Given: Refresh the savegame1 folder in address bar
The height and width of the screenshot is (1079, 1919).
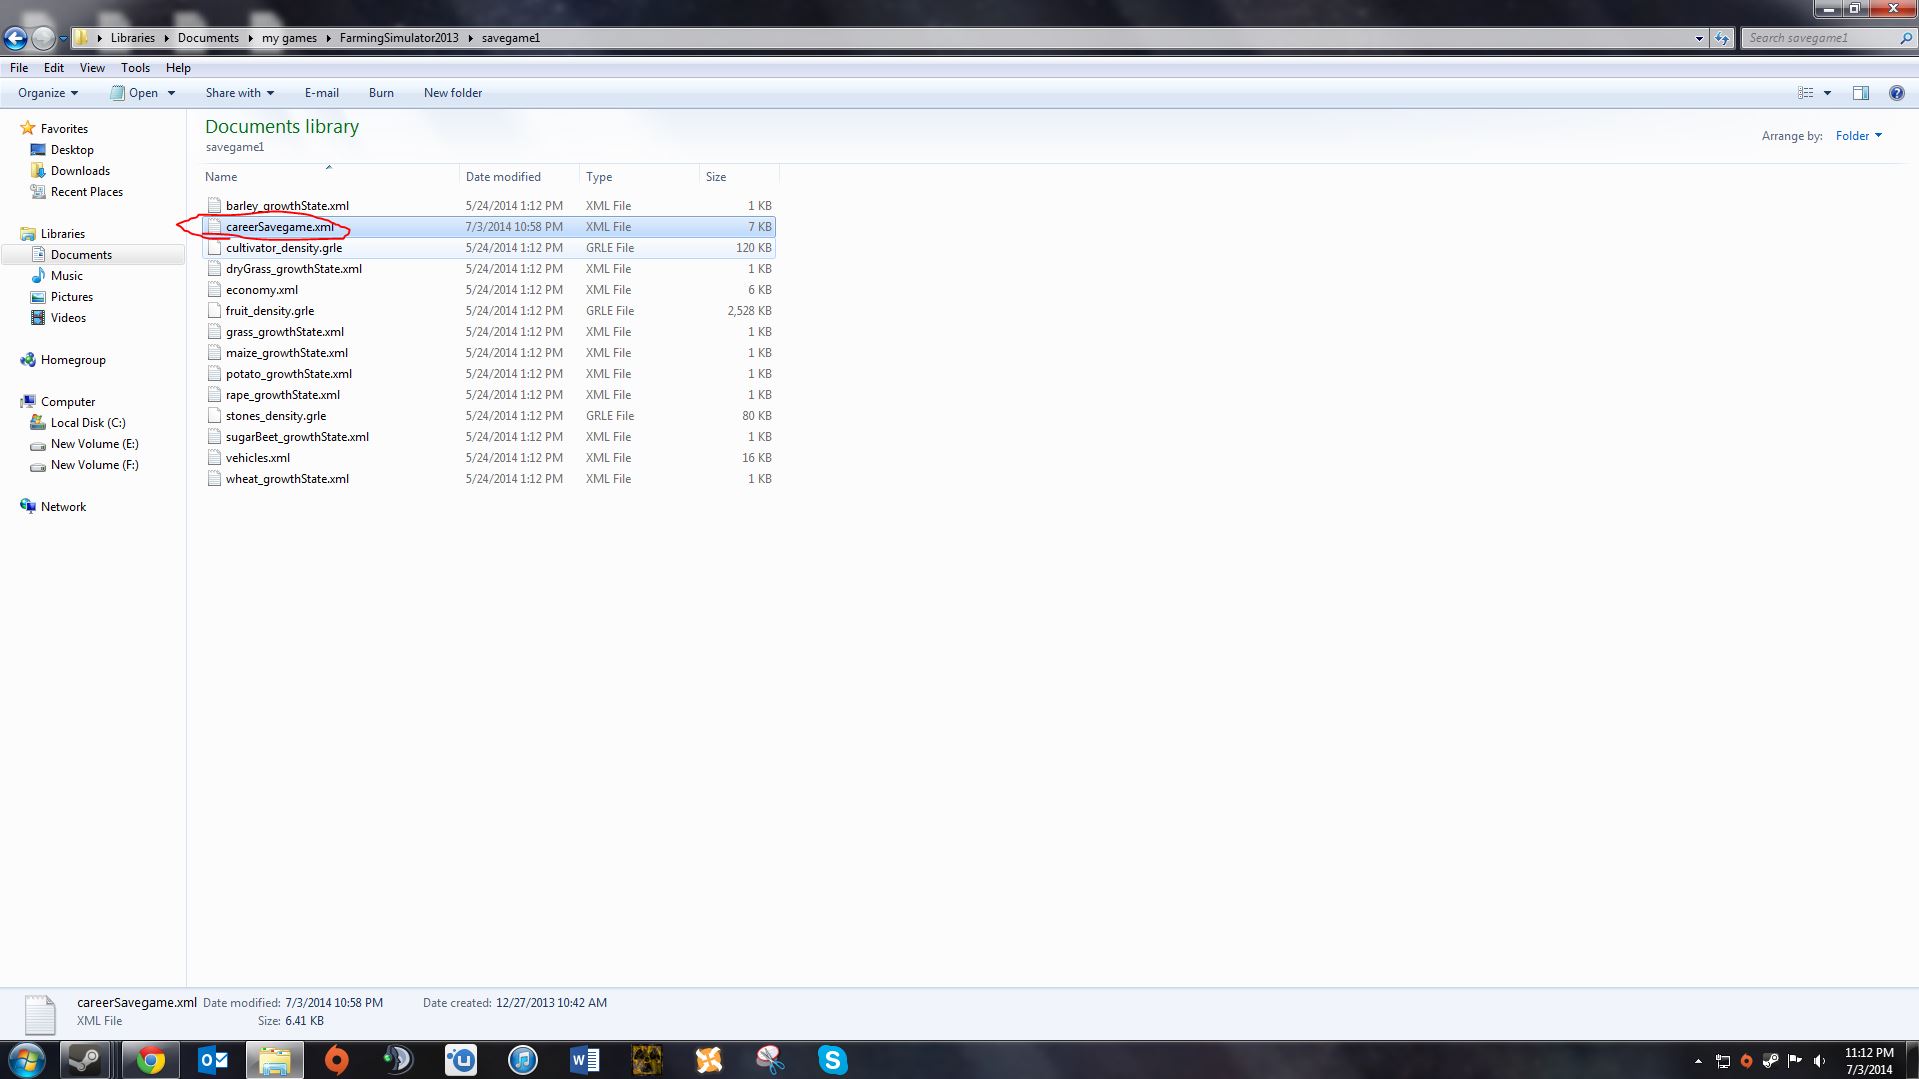Looking at the screenshot, I should [1721, 38].
